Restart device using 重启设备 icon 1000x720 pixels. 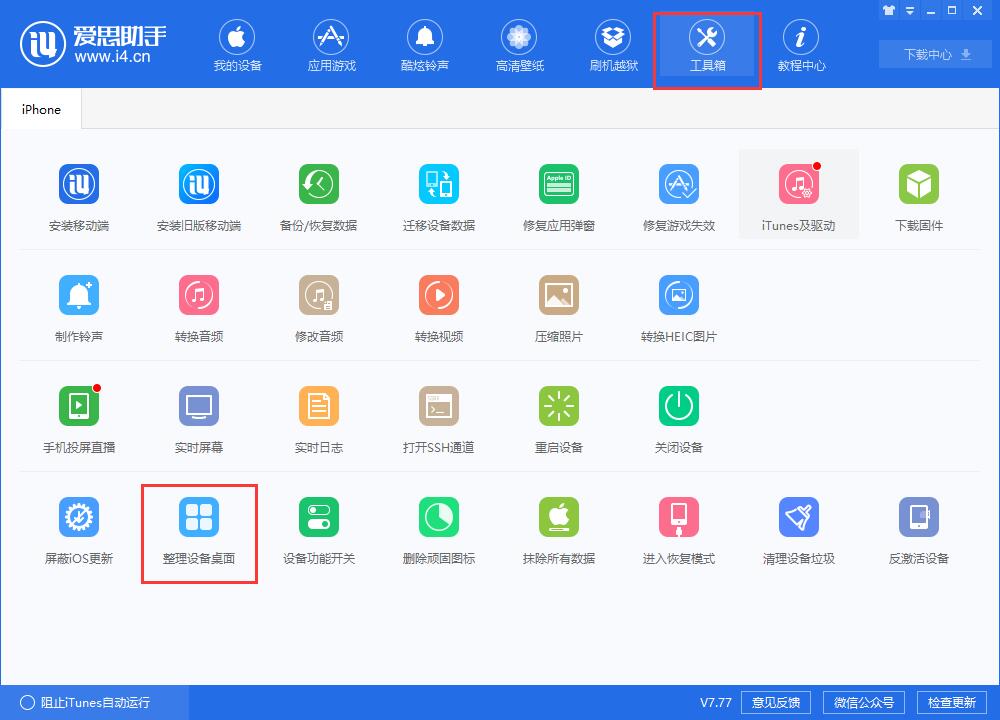[x=559, y=417]
